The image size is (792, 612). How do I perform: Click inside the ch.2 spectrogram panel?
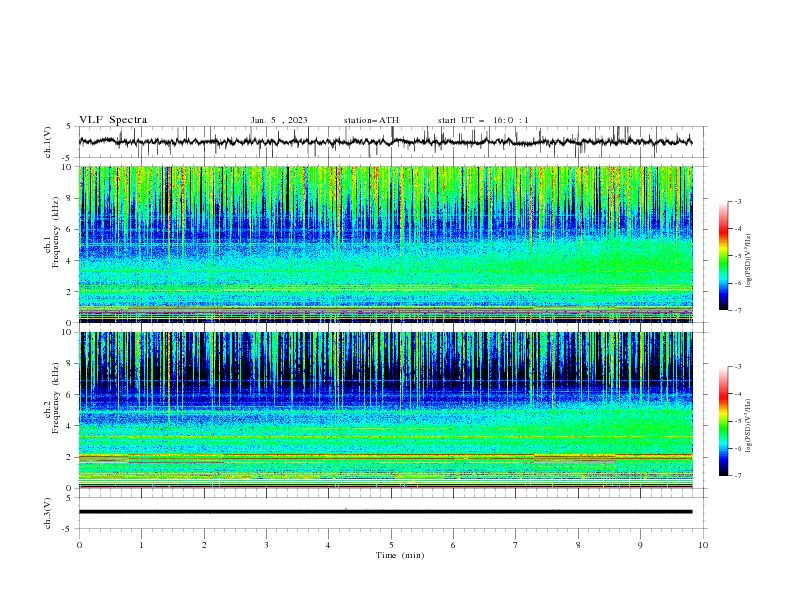[x=386, y=410]
